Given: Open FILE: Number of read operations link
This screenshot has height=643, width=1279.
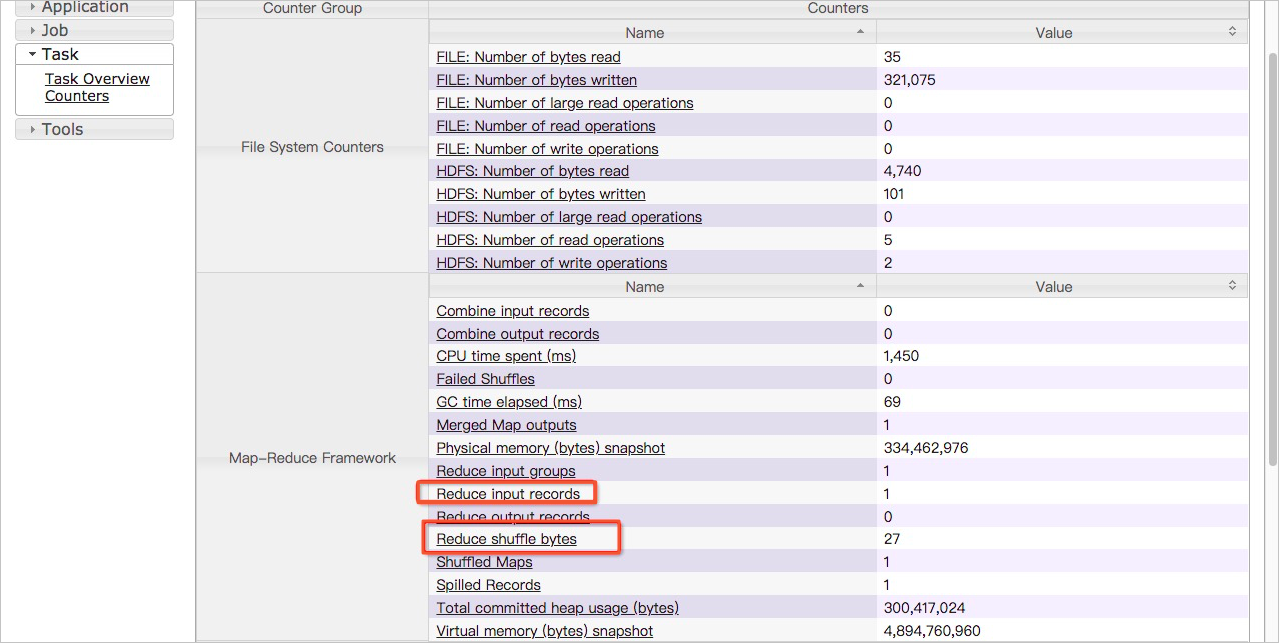Looking at the screenshot, I should pos(546,126).
